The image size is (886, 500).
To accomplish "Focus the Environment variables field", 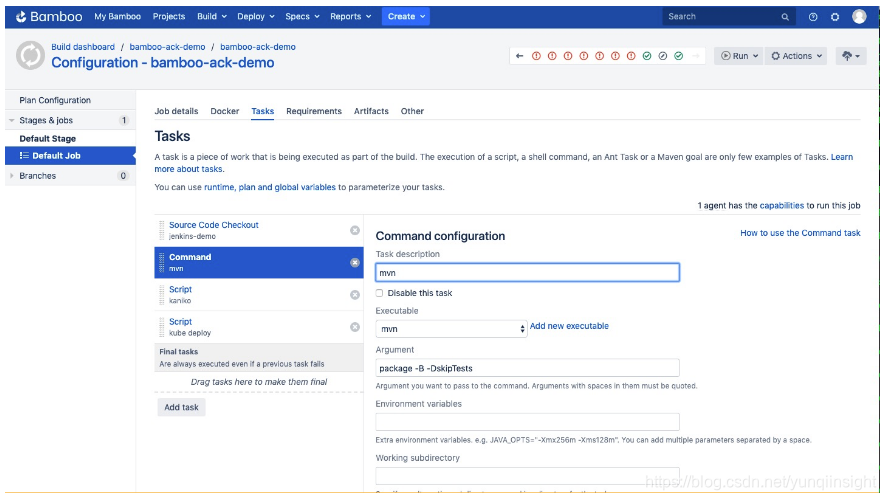I will [527, 422].
